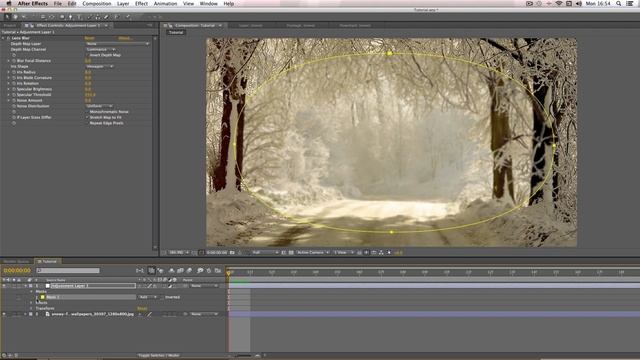Click the Toggle Switches / Modes button
640x360 pixels.
(159, 356)
